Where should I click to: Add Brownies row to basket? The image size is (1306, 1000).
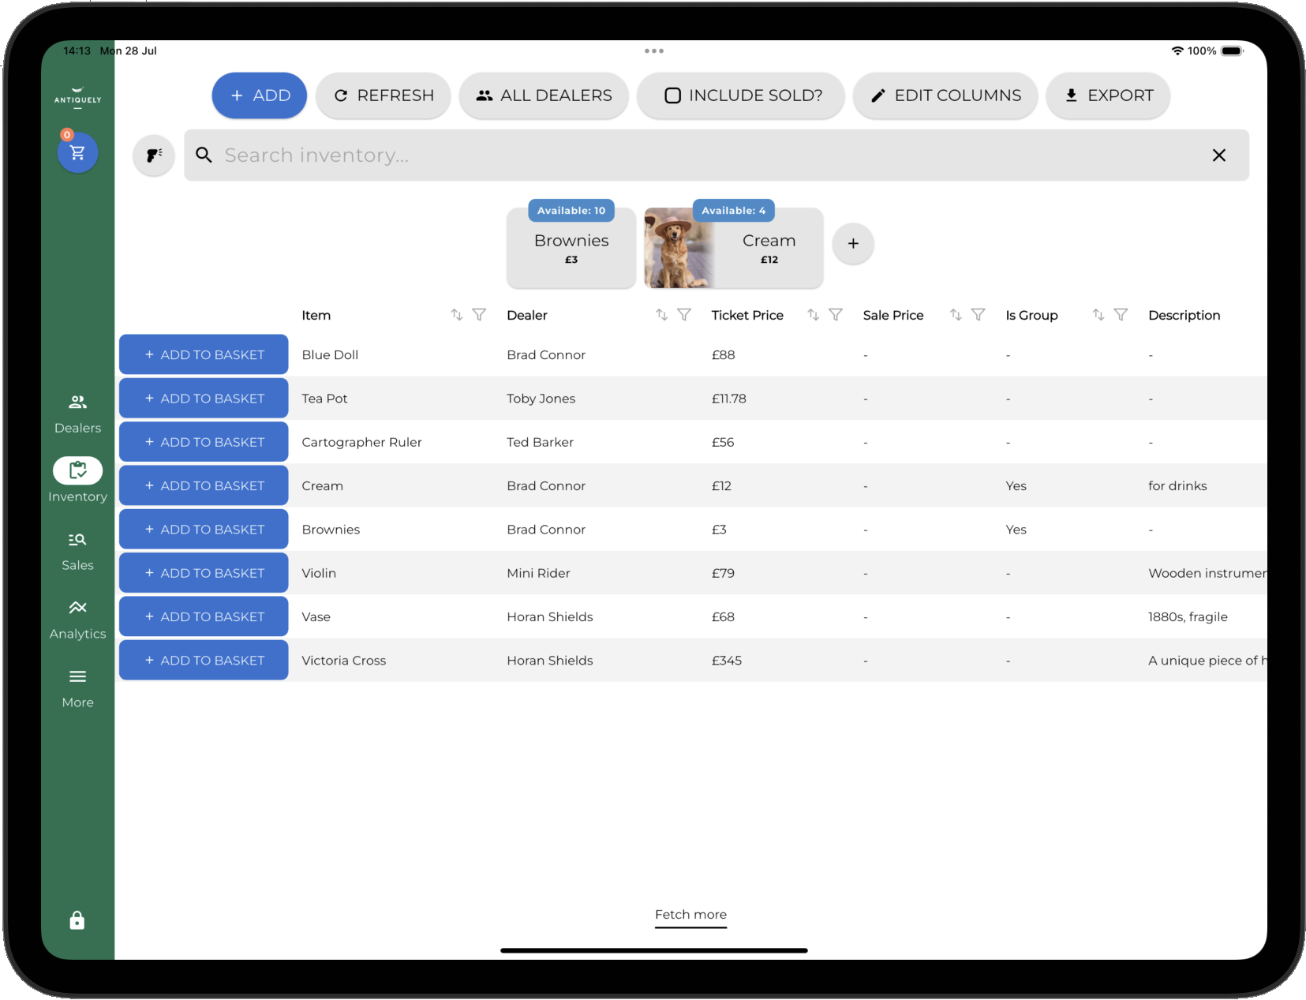tap(204, 529)
